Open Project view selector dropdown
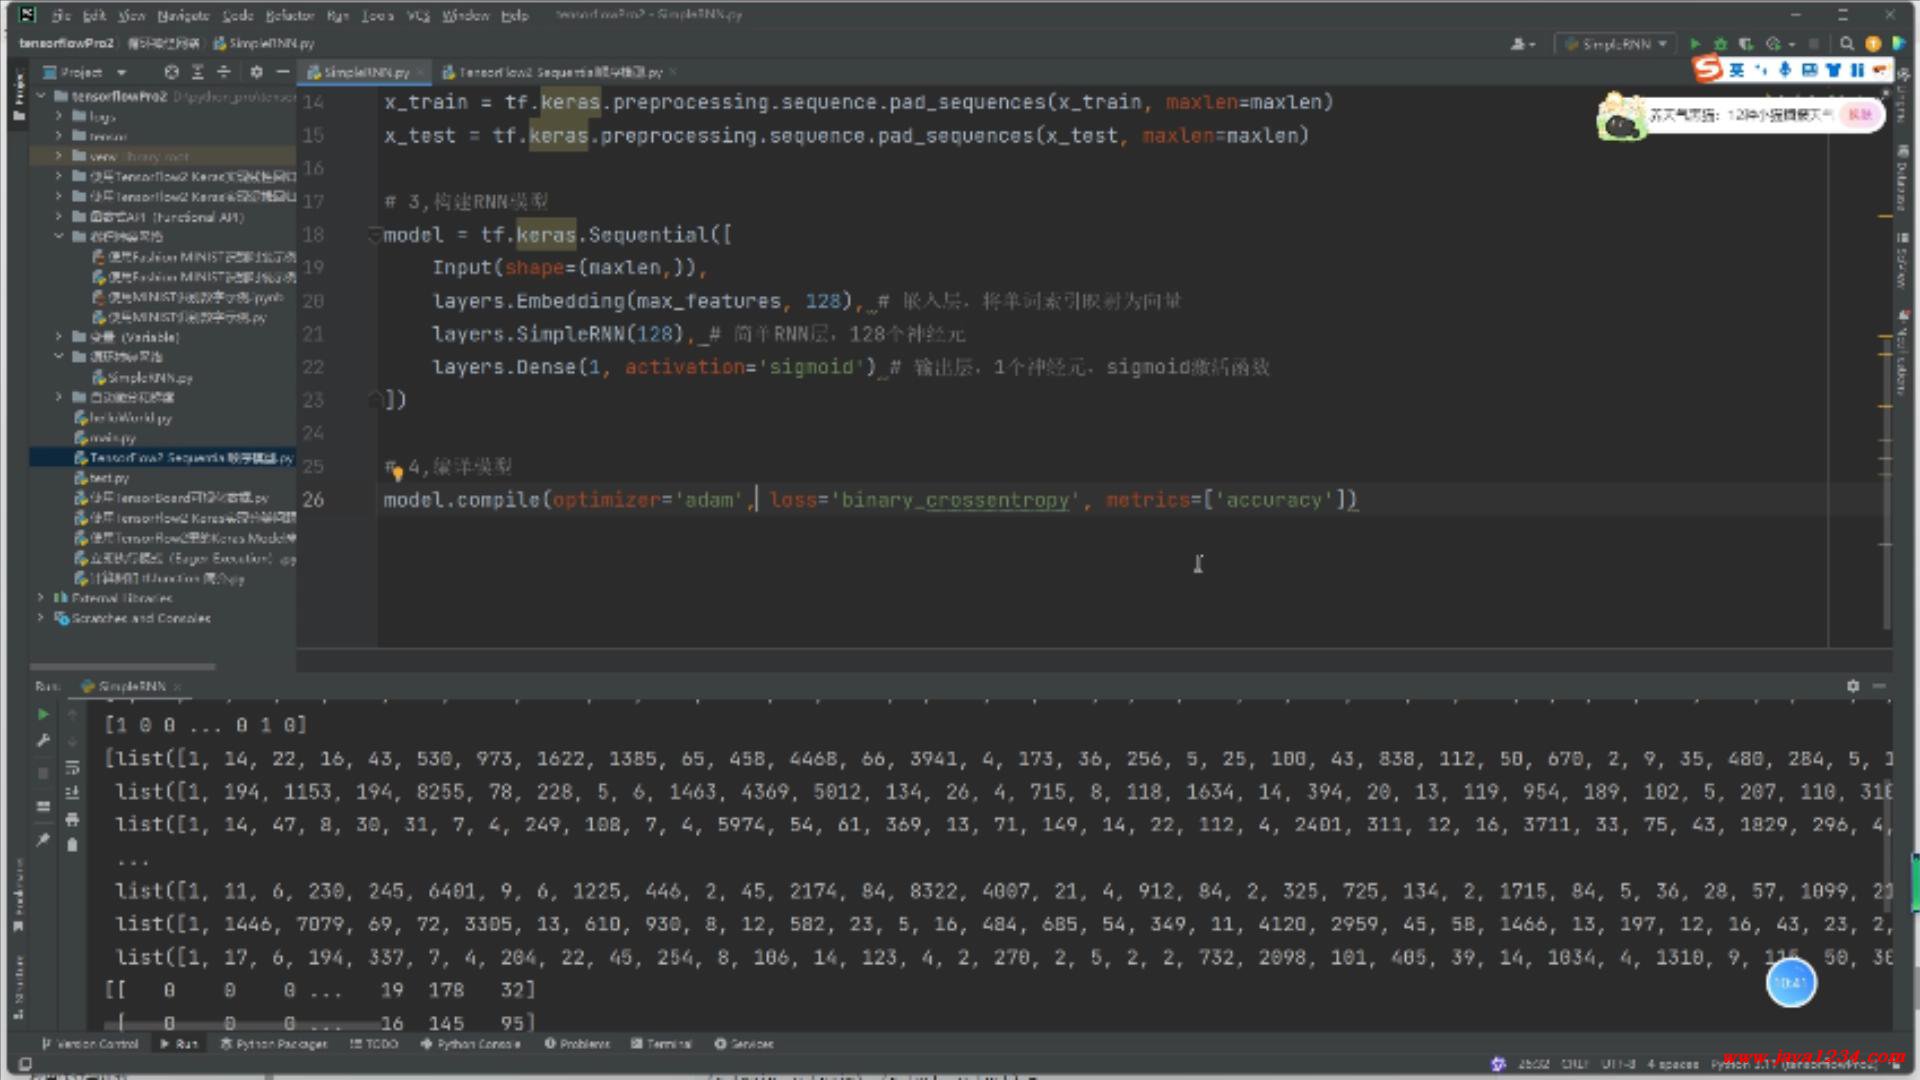1920x1080 pixels. click(x=122, y=72)
